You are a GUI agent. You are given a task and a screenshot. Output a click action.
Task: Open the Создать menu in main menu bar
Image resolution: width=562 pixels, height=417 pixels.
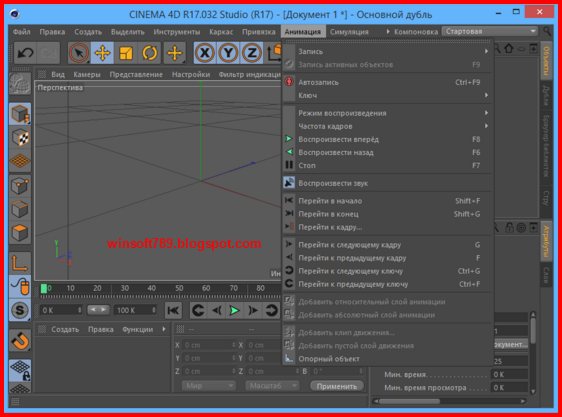coord(88,32)
